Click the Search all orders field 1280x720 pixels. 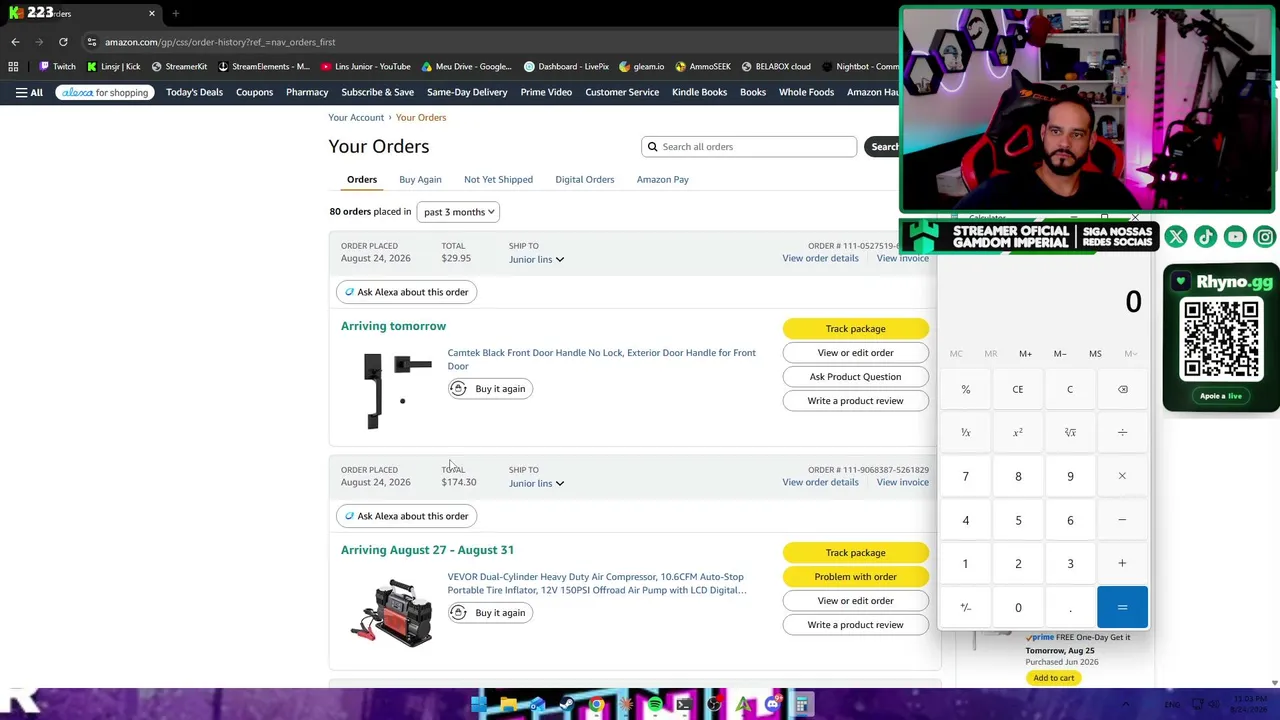pos(749,147)
